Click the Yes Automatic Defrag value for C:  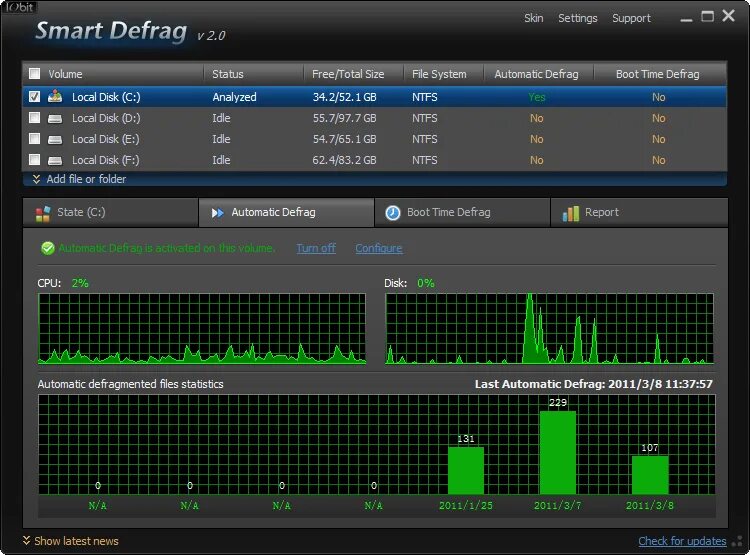pos(537,97)
